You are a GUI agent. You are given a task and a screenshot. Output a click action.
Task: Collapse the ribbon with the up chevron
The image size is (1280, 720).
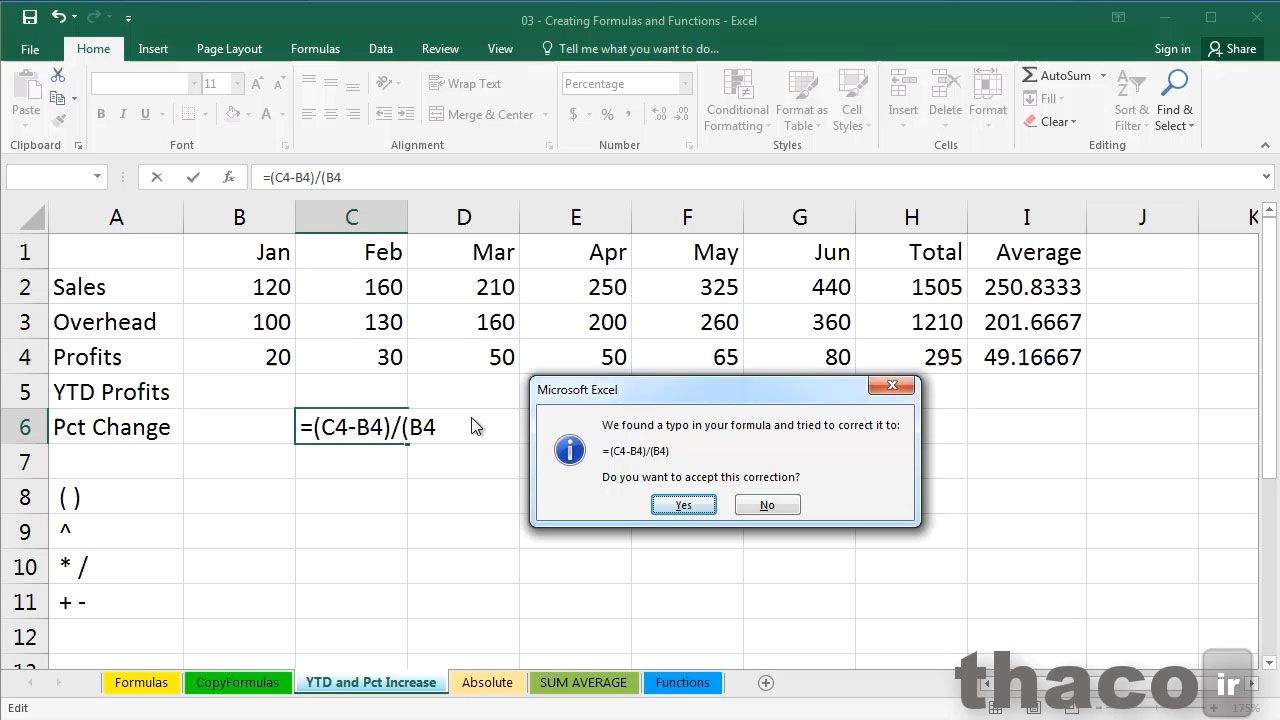(1267, 146)
